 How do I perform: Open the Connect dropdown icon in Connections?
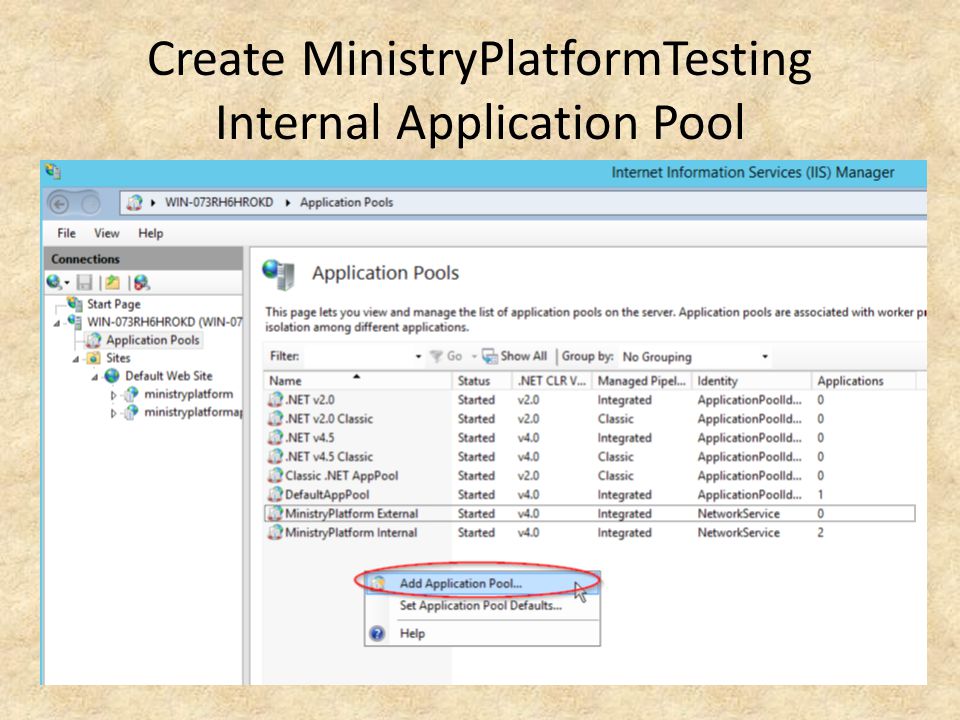[x=58, y=282]
